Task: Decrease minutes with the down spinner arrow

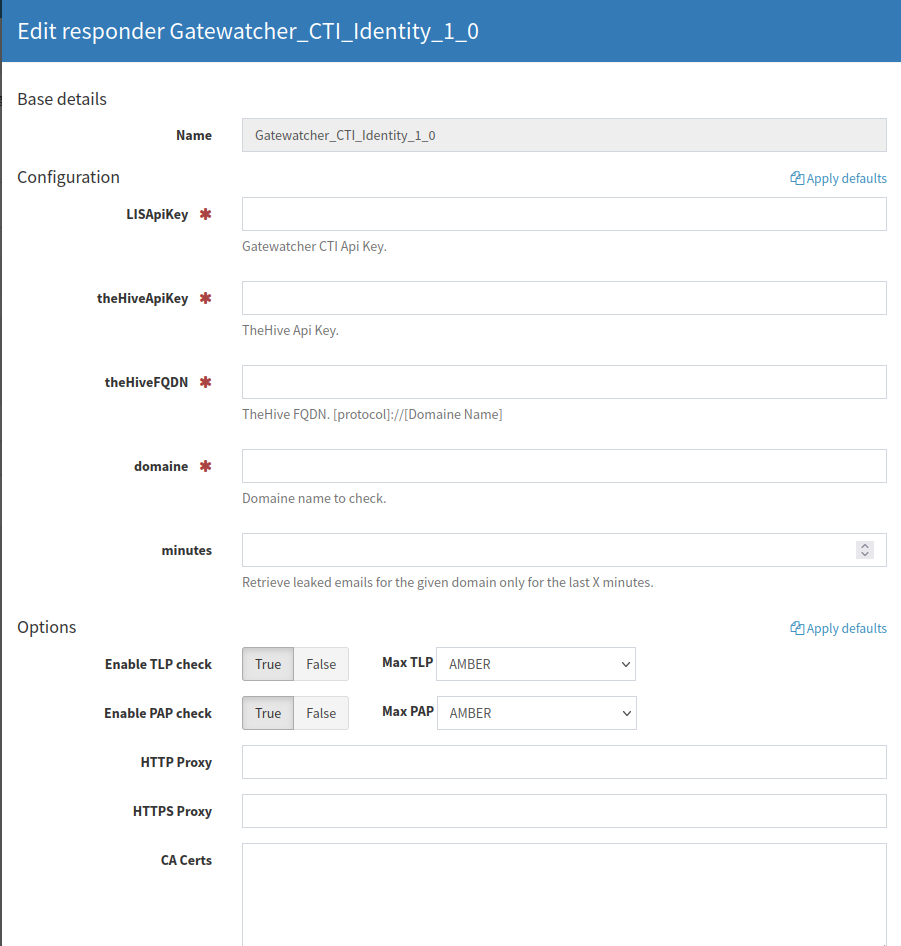Action: 865,554
